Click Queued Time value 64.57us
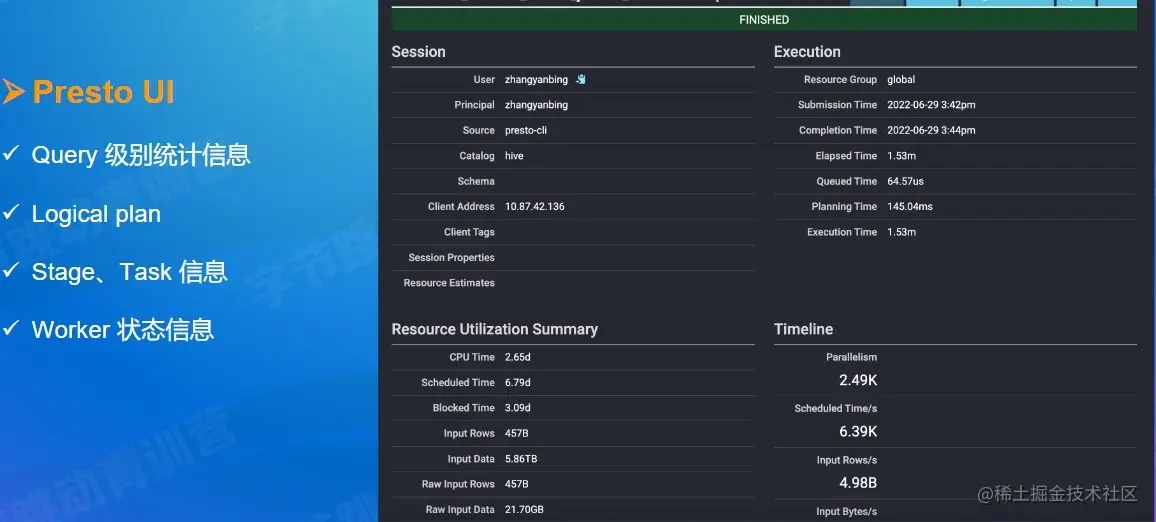This screenshot has width=1156, height=522. 905,181
